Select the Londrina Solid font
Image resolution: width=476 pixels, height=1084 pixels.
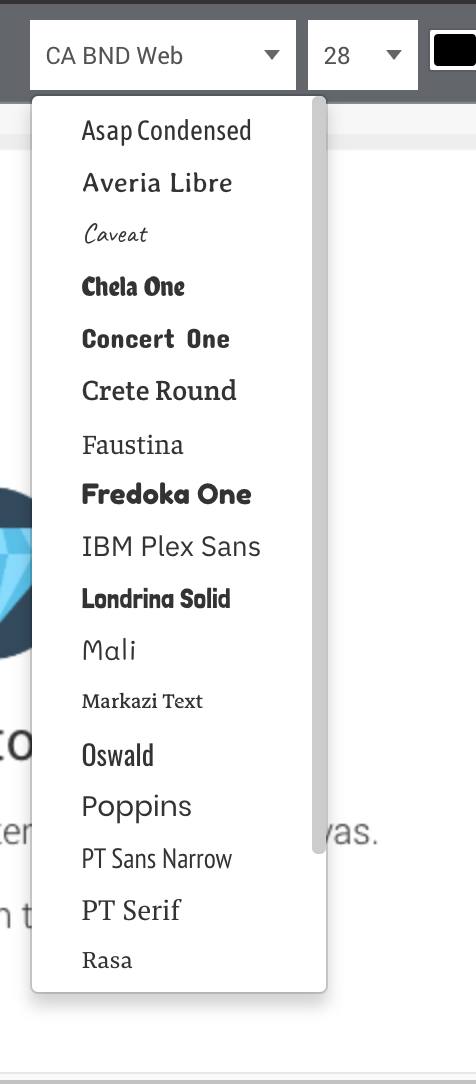pyautogui.click(x=156, y=599)
